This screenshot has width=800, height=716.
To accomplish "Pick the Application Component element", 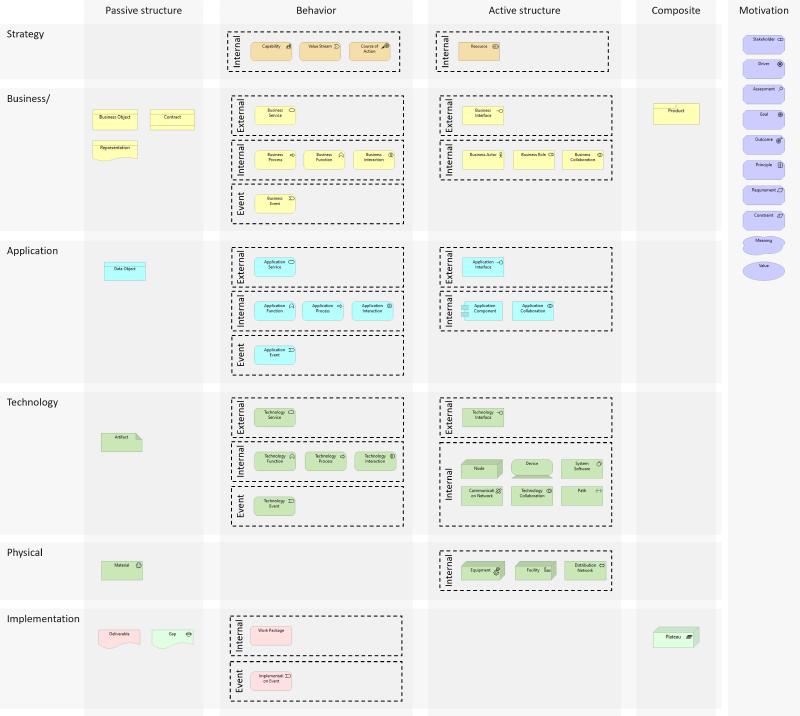I will pyautogui.click(x=482, y=311).
